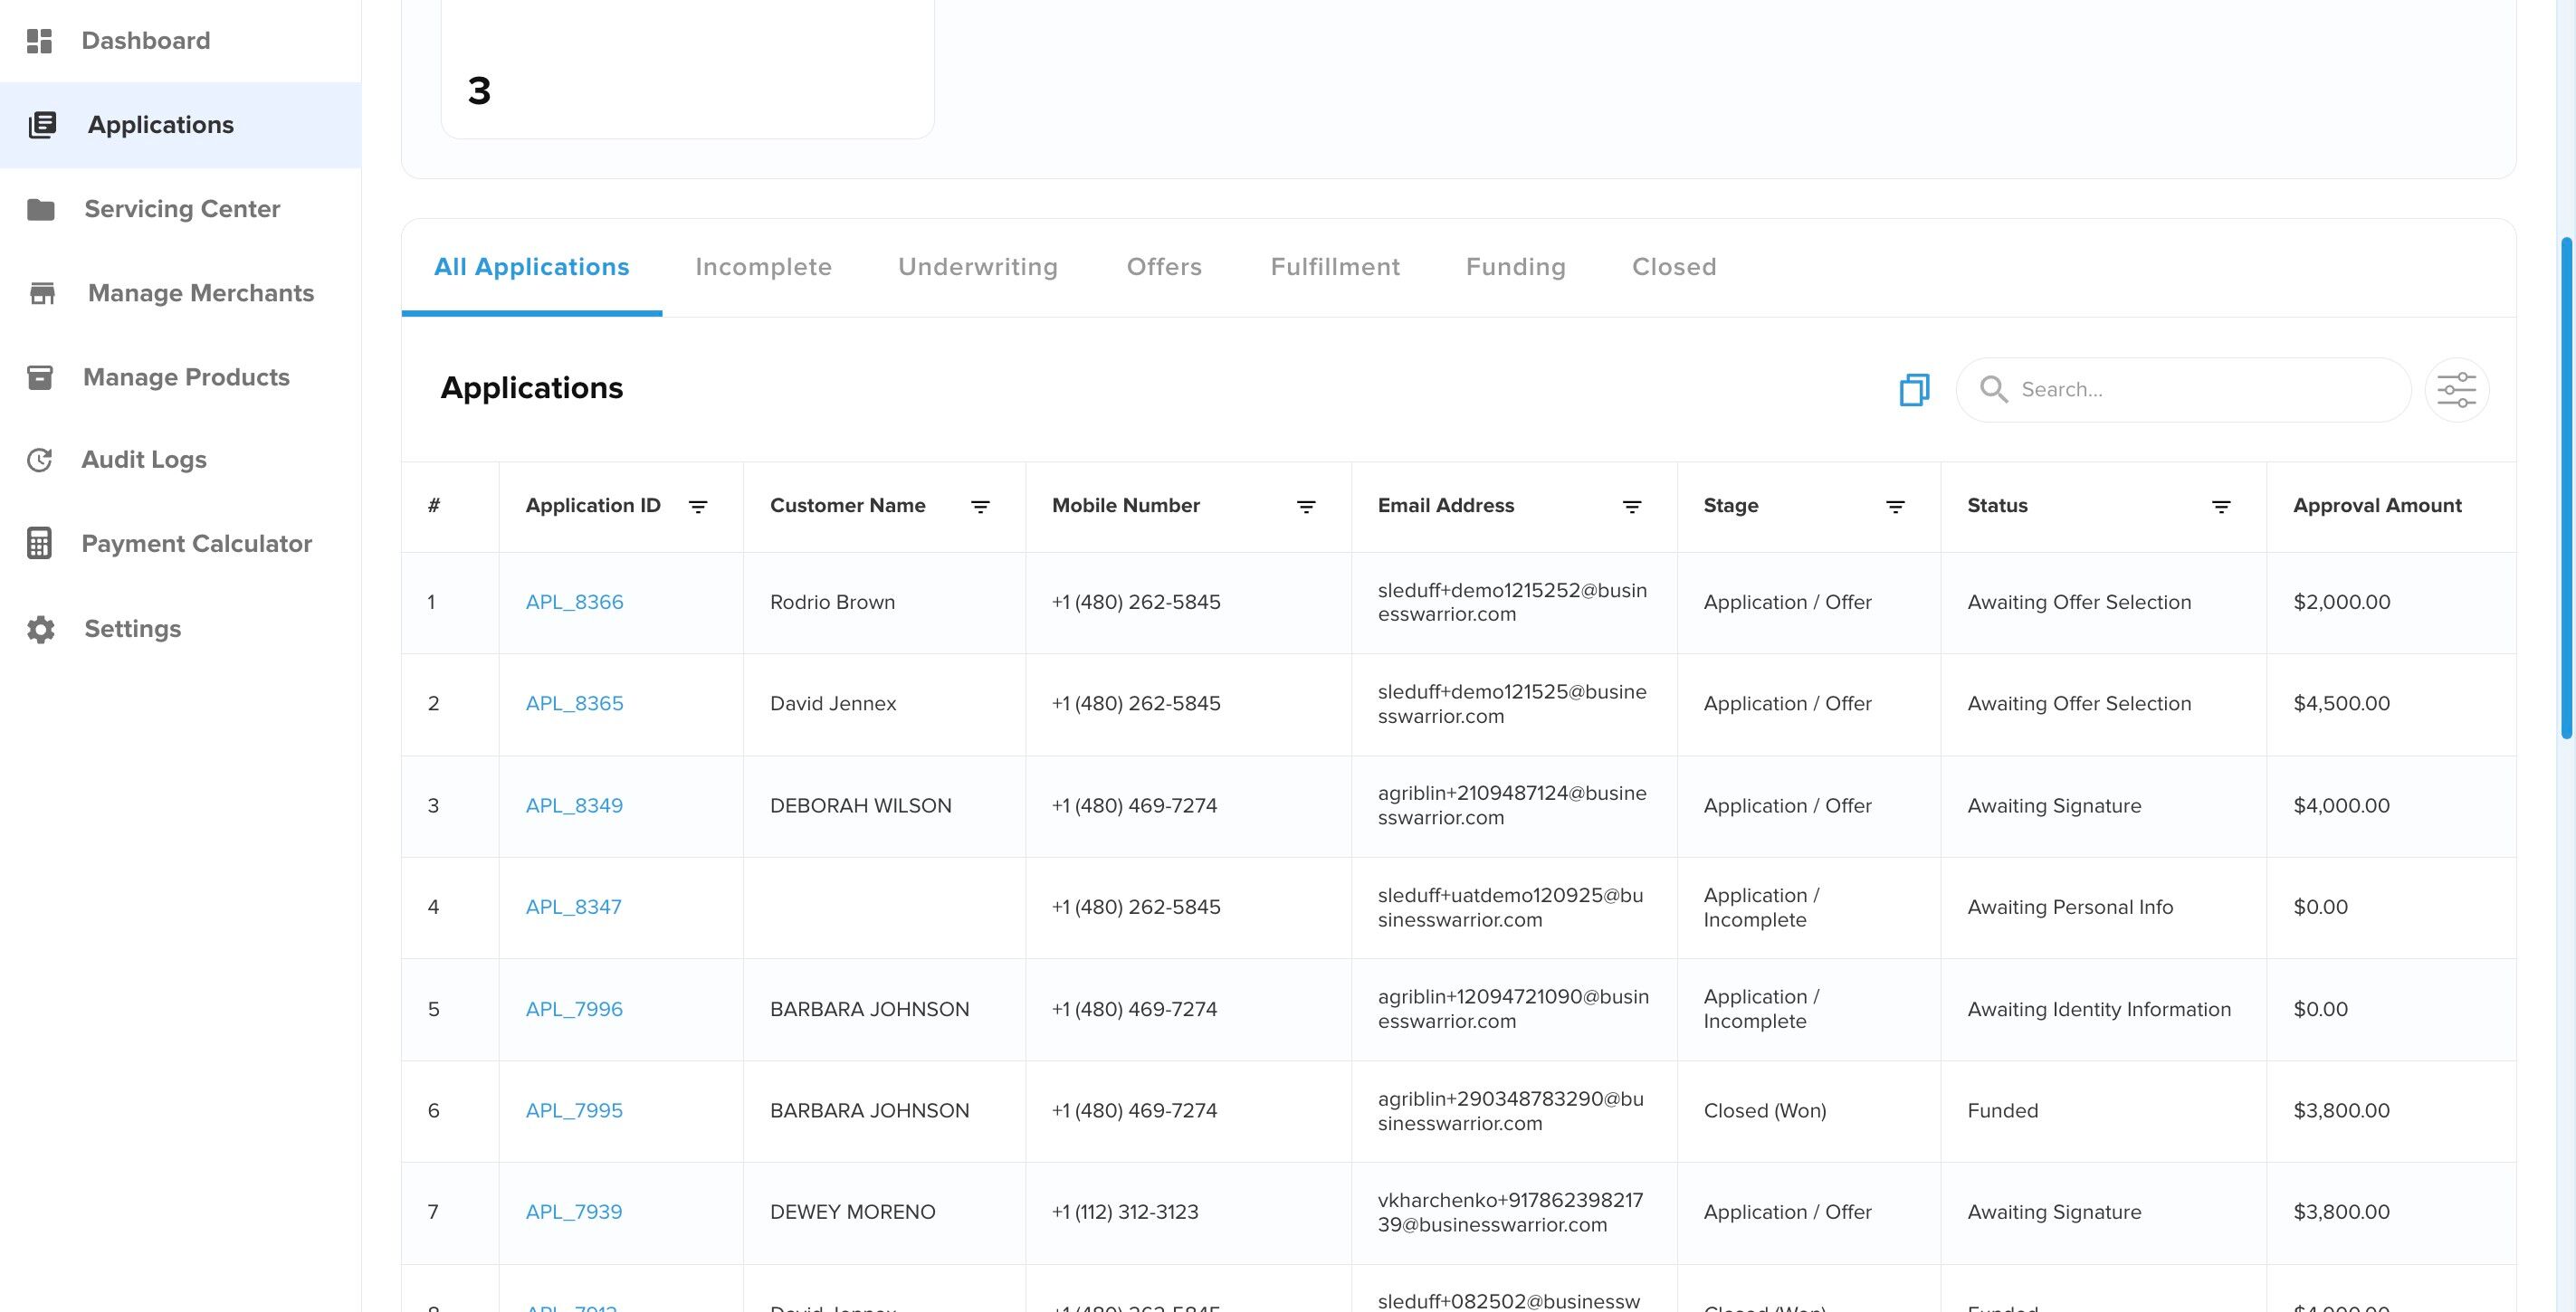Click David Jennex in row 2
This screenshot has height=1312, width=2576.
point(833,704)
